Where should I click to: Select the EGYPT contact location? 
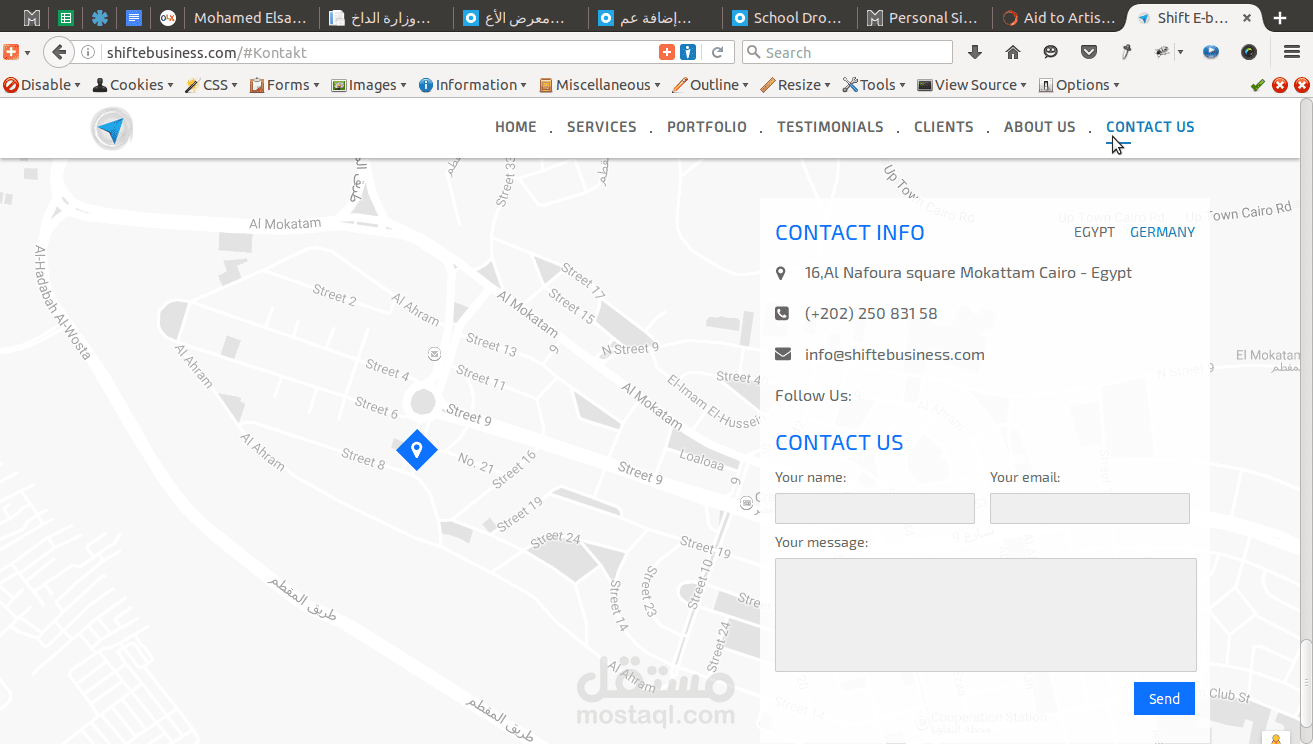click(x=1094, y=232)
